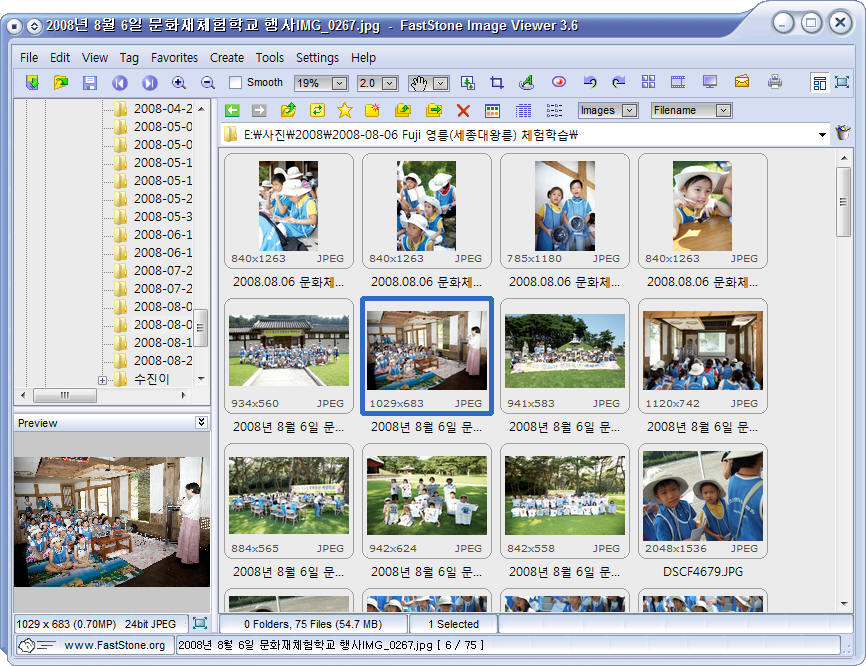The image size is (866, 666).
Task: Go to next image button
Action: click(x=150, y=83)
